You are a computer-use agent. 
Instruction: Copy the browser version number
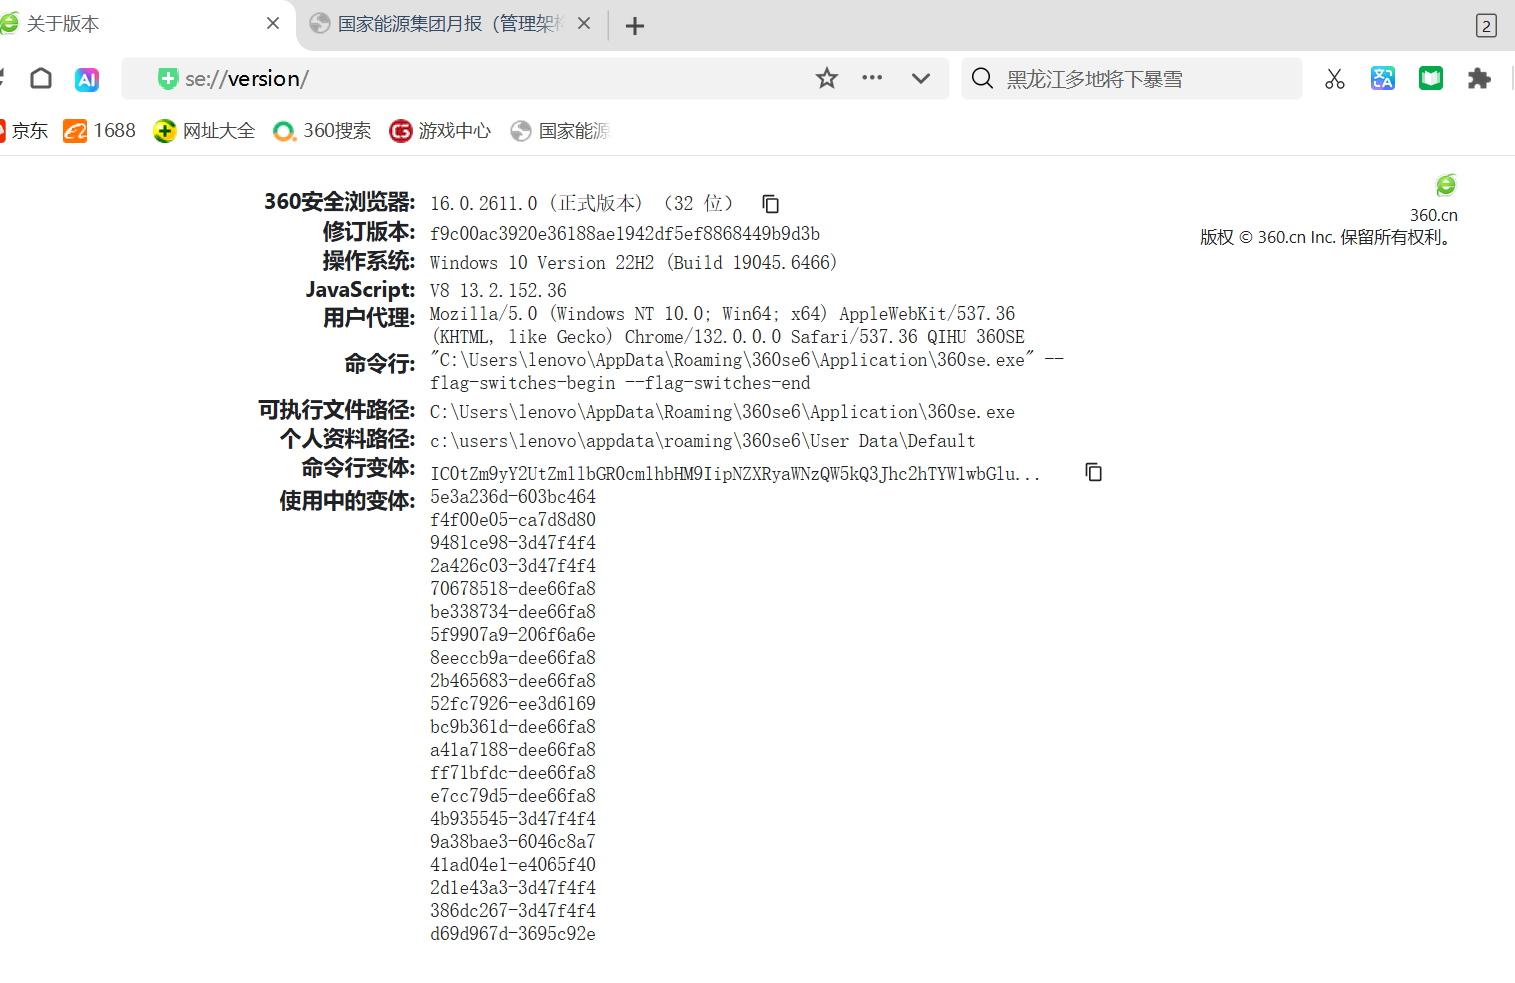tap(770, 204)
